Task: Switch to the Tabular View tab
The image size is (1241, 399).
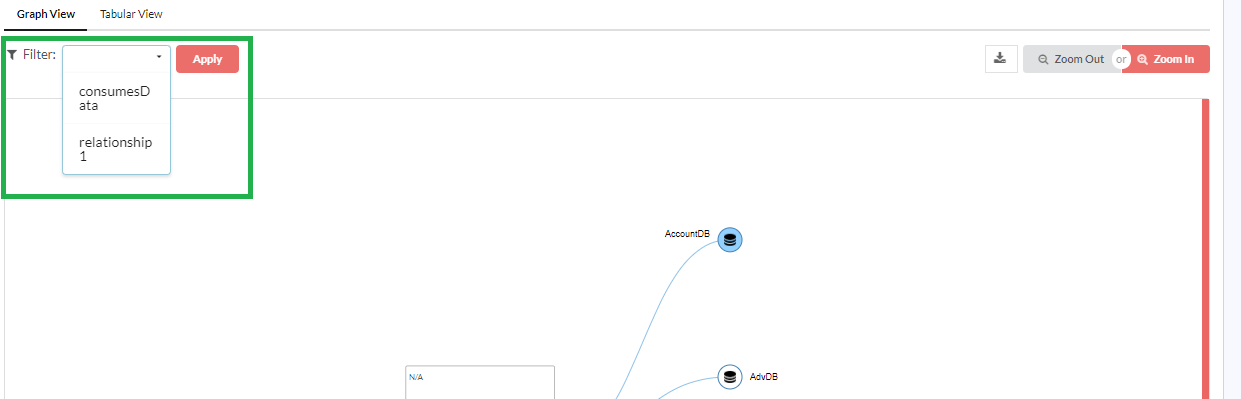Action: coord(131,15)
